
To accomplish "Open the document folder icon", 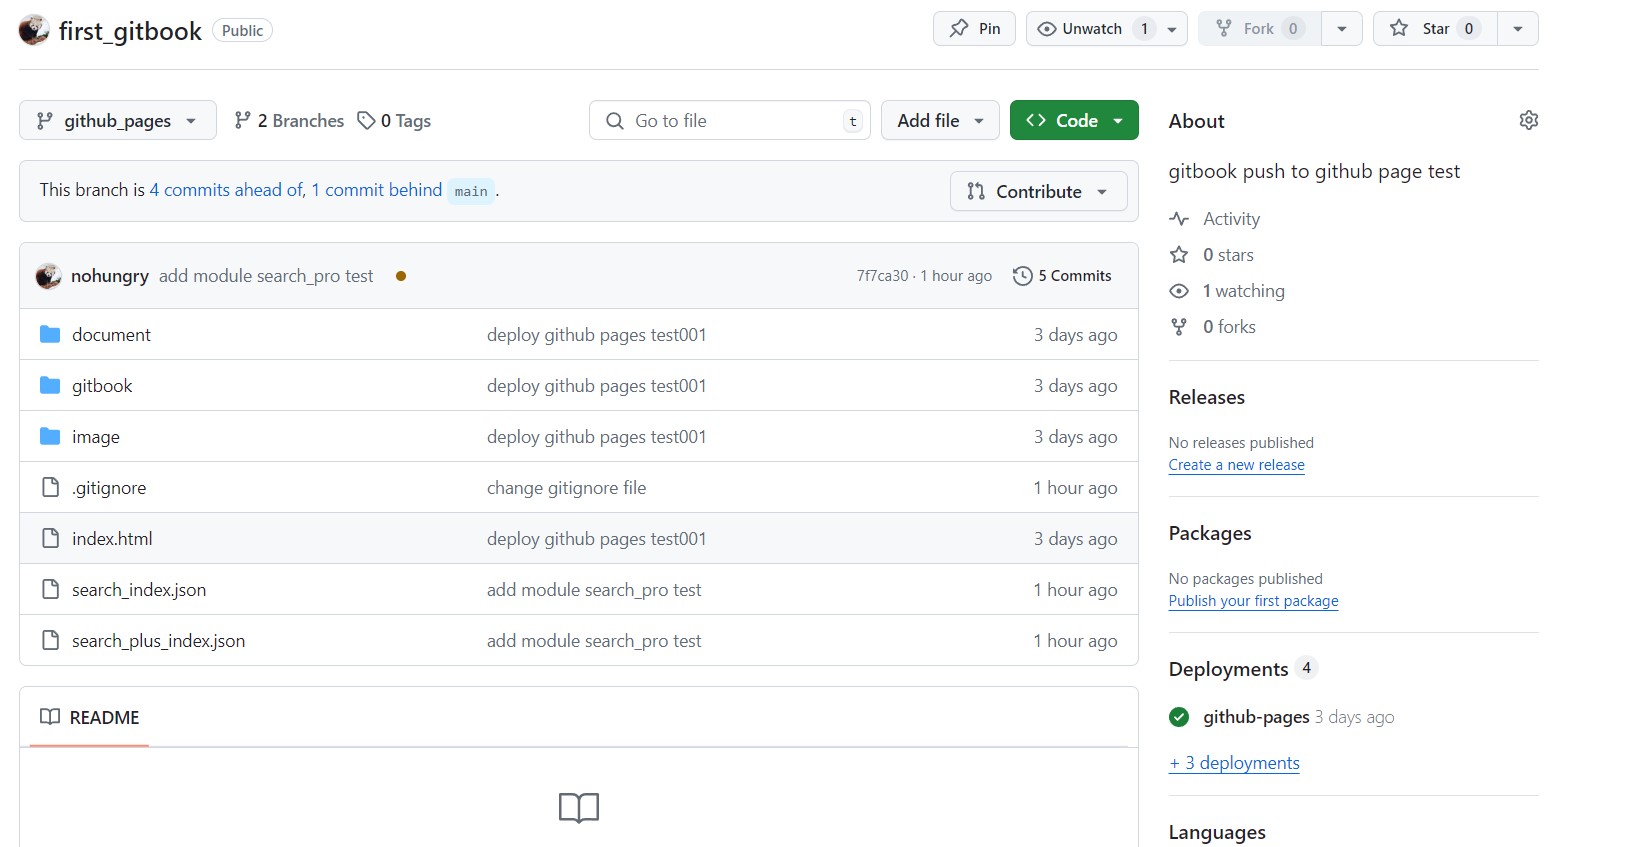I will [50, 334].
